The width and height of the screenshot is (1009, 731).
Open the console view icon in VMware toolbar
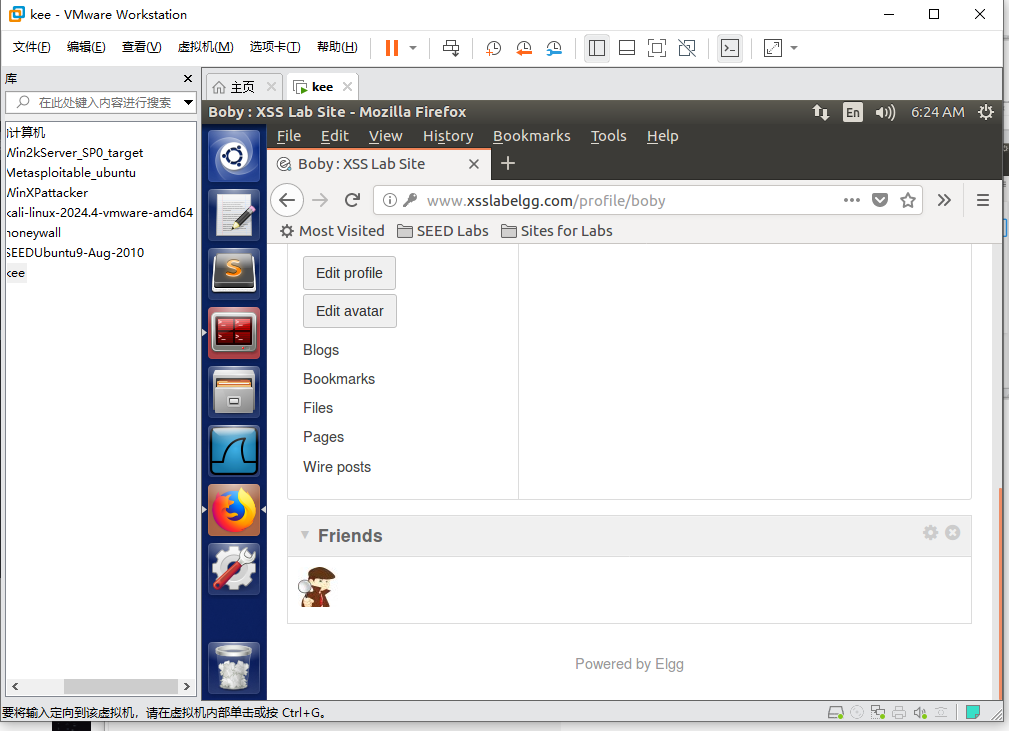click(x=730, y=48)
